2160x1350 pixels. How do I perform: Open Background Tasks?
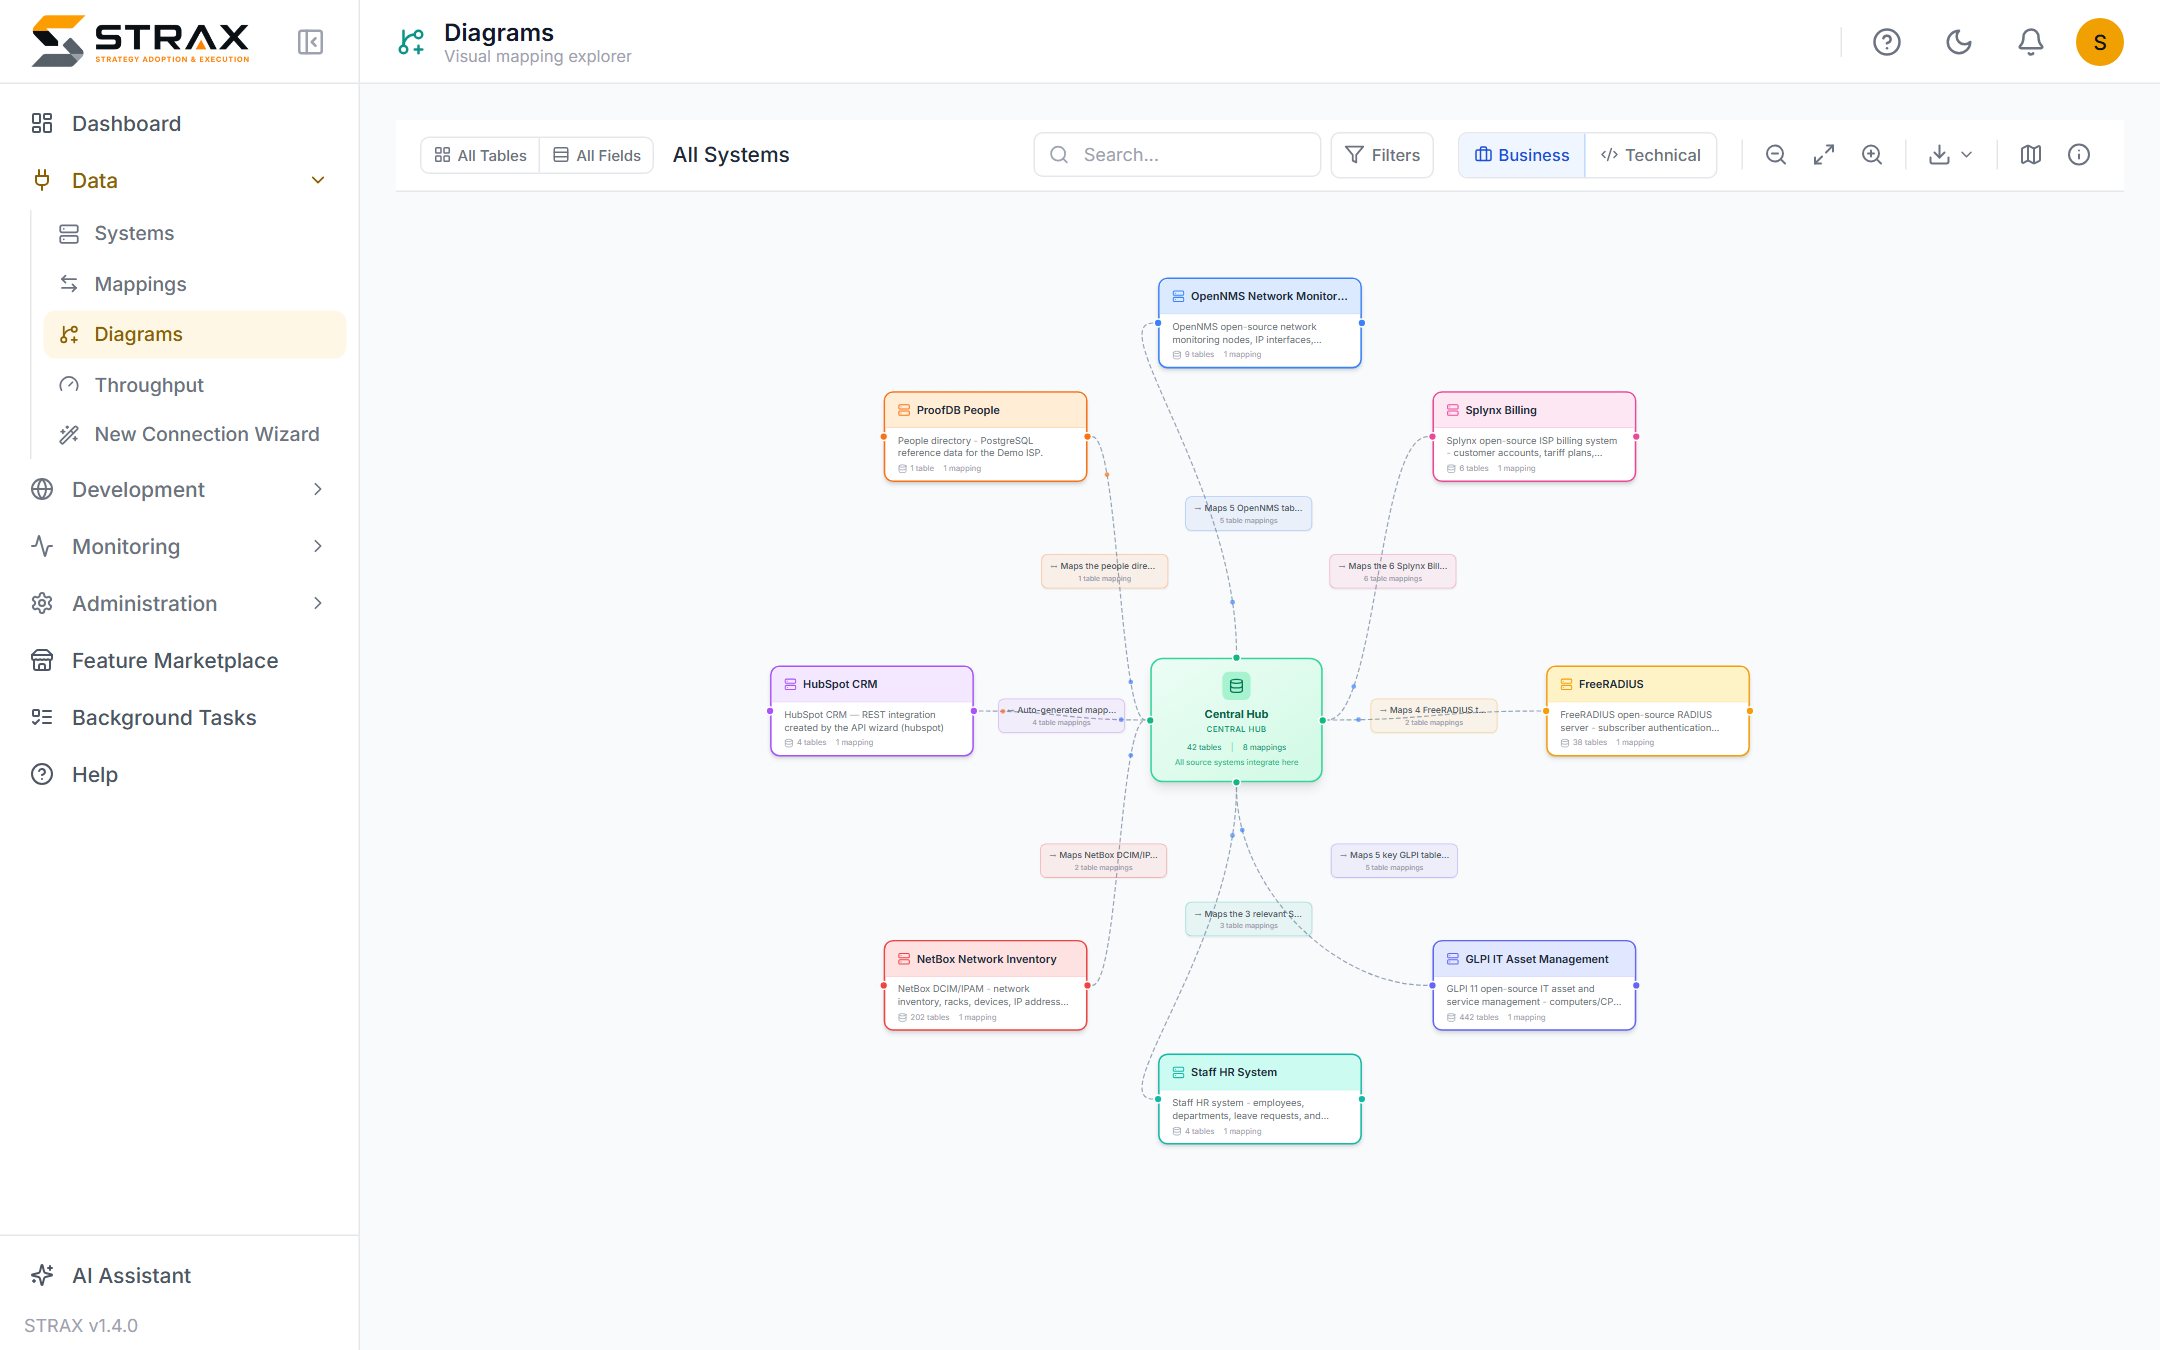180,718
